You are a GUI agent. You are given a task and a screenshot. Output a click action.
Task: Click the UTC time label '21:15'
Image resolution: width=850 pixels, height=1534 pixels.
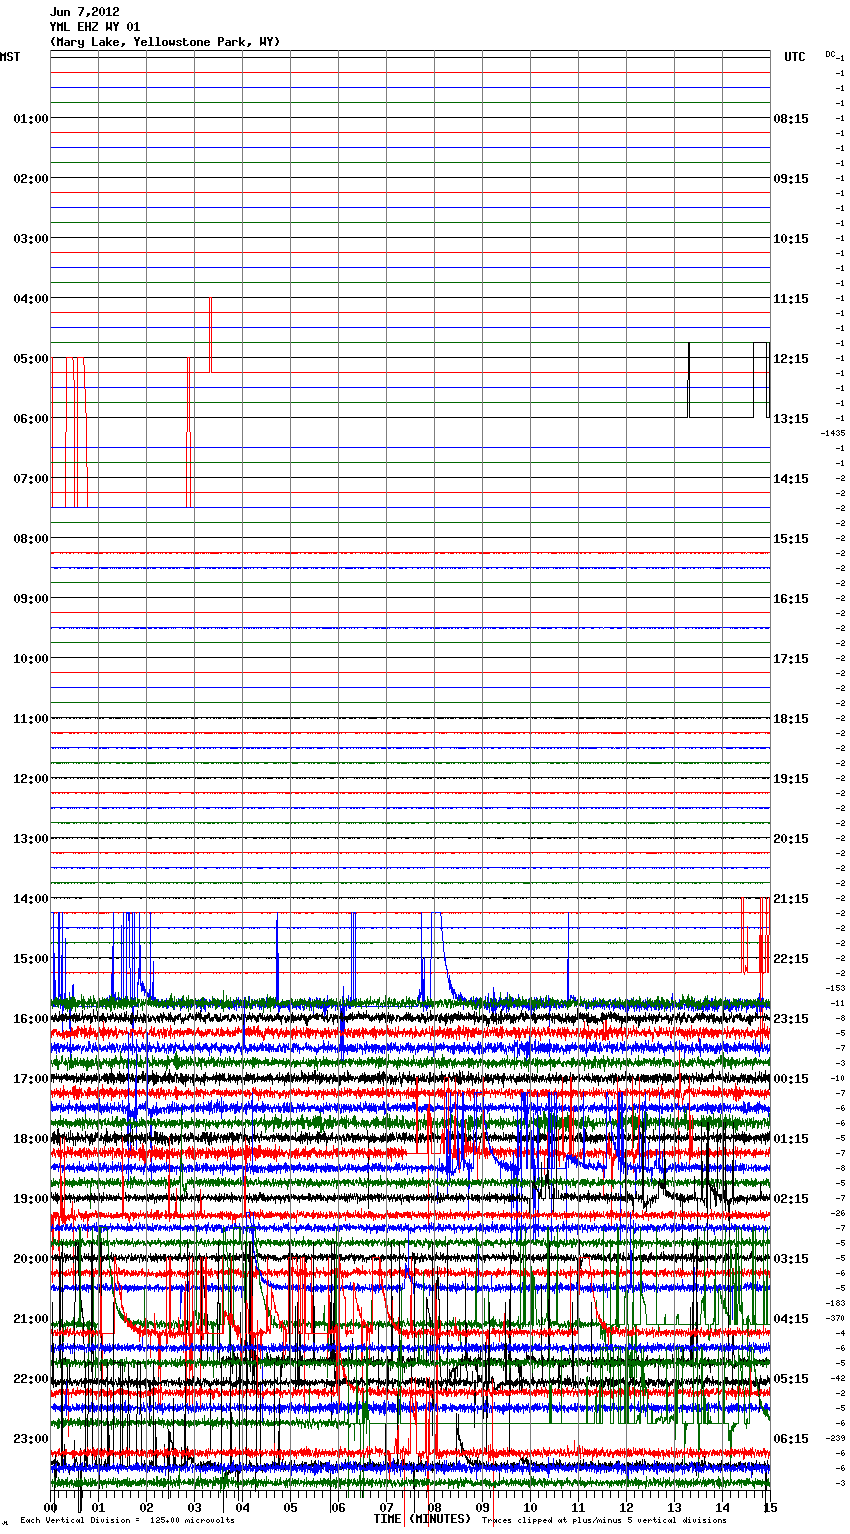click(791, 899)
